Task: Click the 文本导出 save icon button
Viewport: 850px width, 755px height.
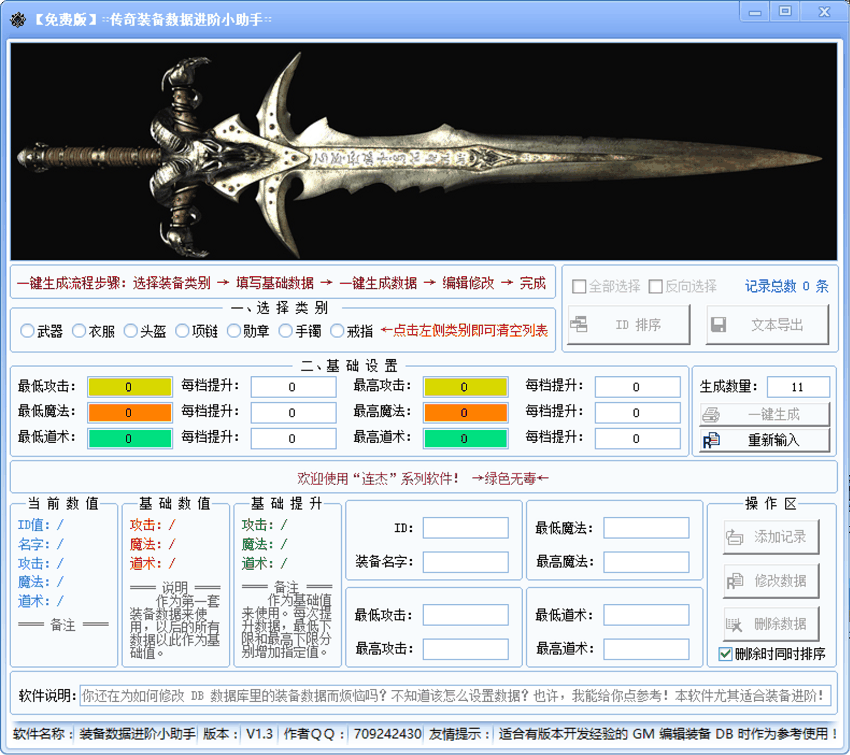Action: (768, 325)
